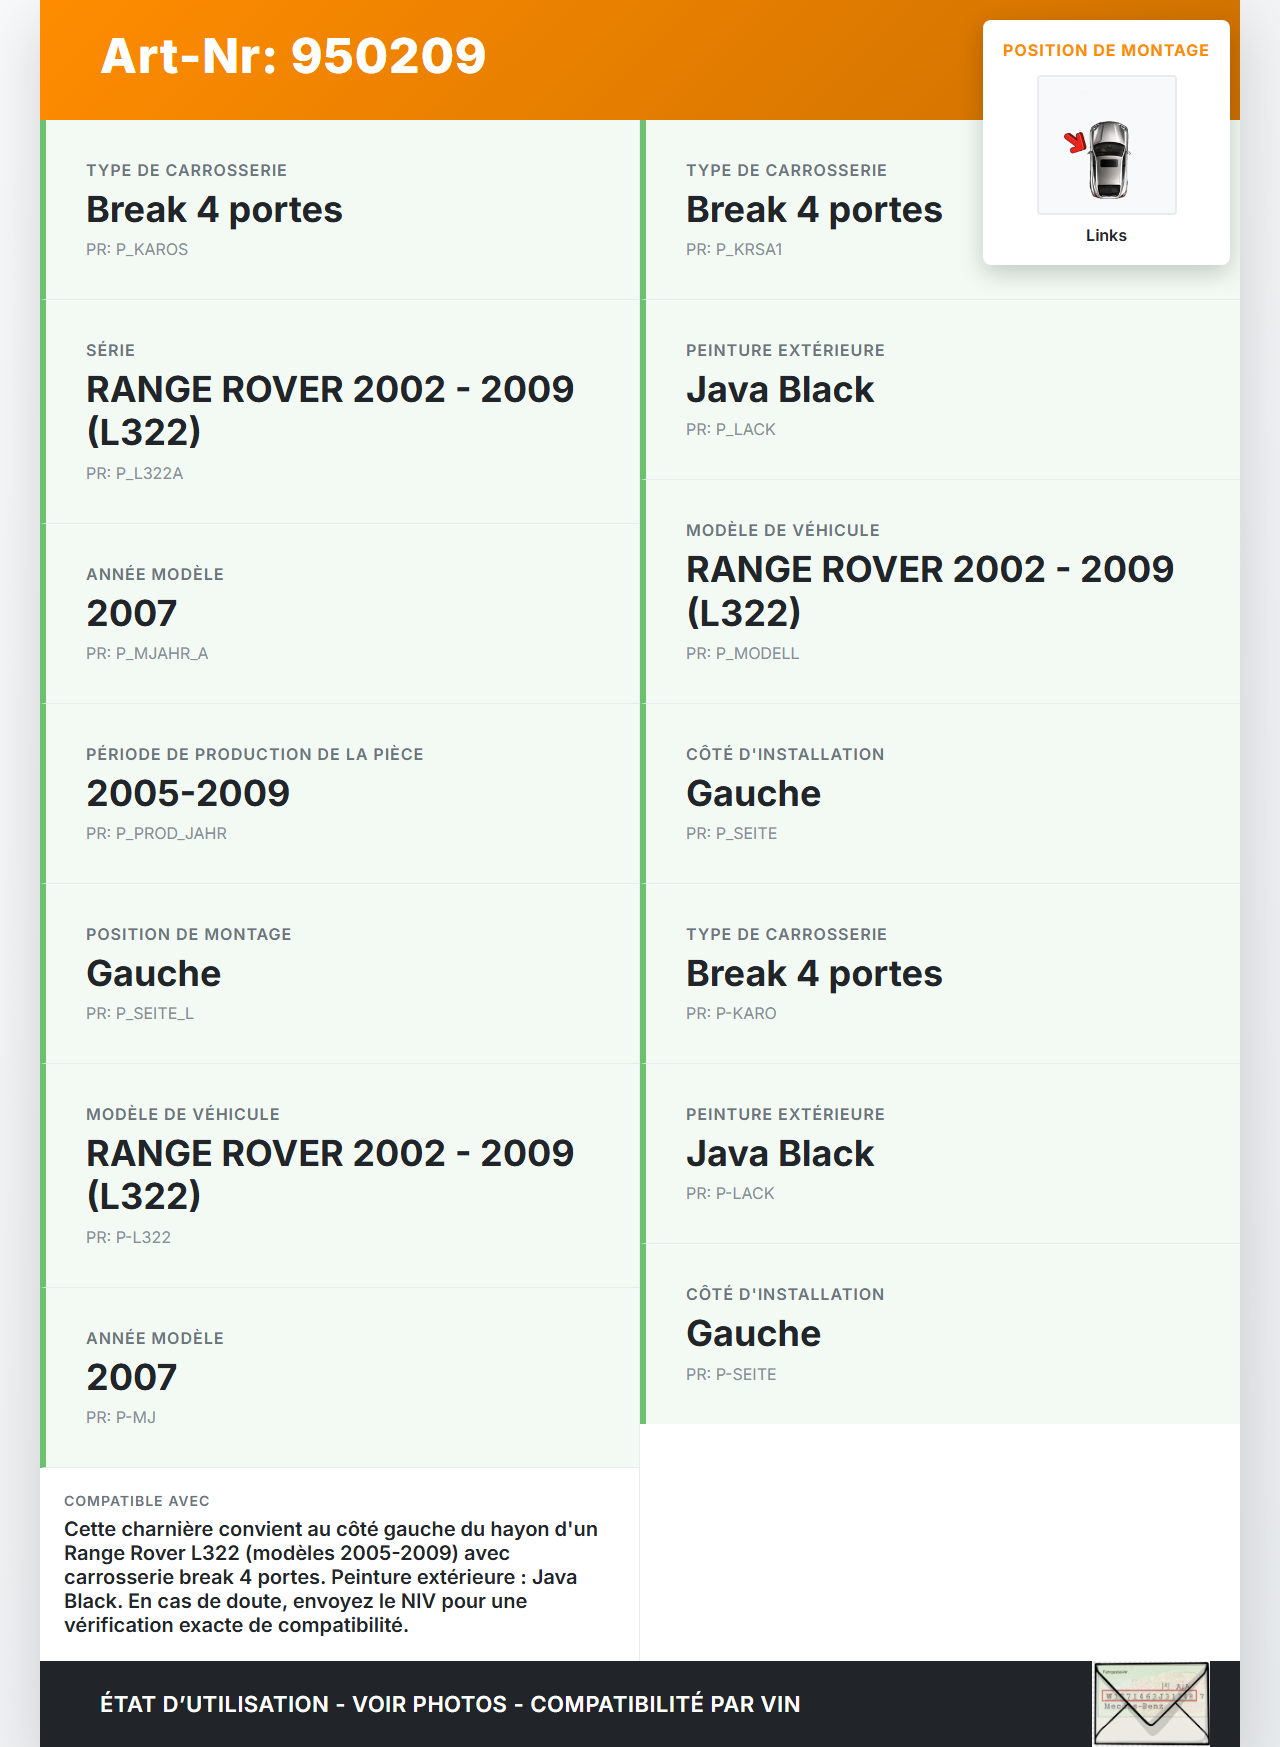Click the "PR: P-L322" vehicle model code

coord(128,1237)
